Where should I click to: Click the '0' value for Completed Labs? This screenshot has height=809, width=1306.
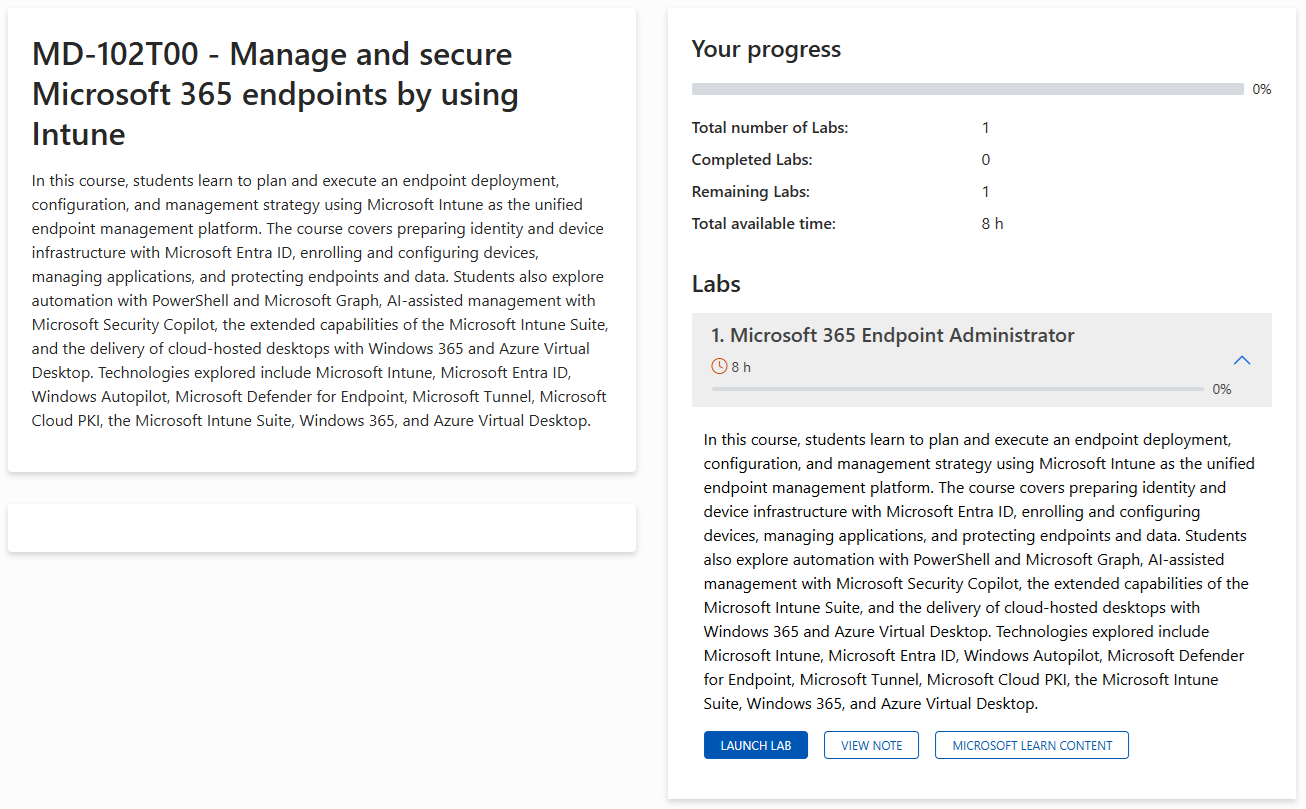(986, 160)
